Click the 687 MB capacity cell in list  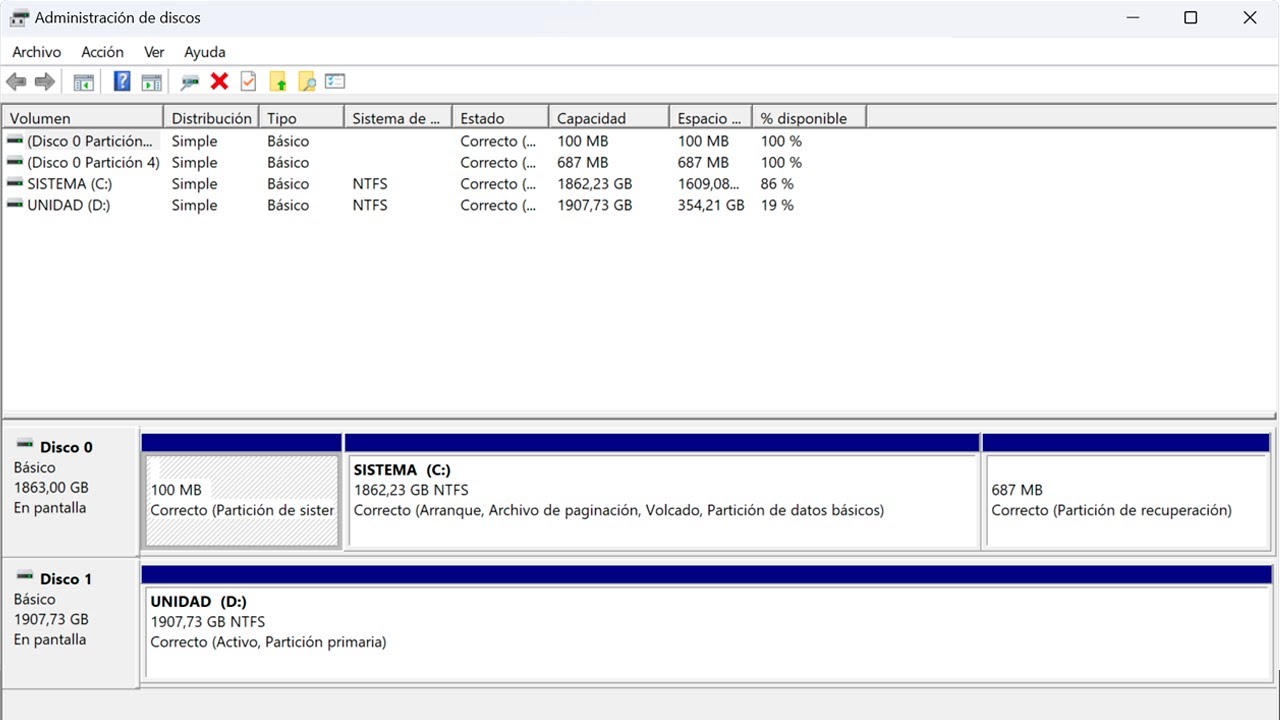(x=583, y=162)
